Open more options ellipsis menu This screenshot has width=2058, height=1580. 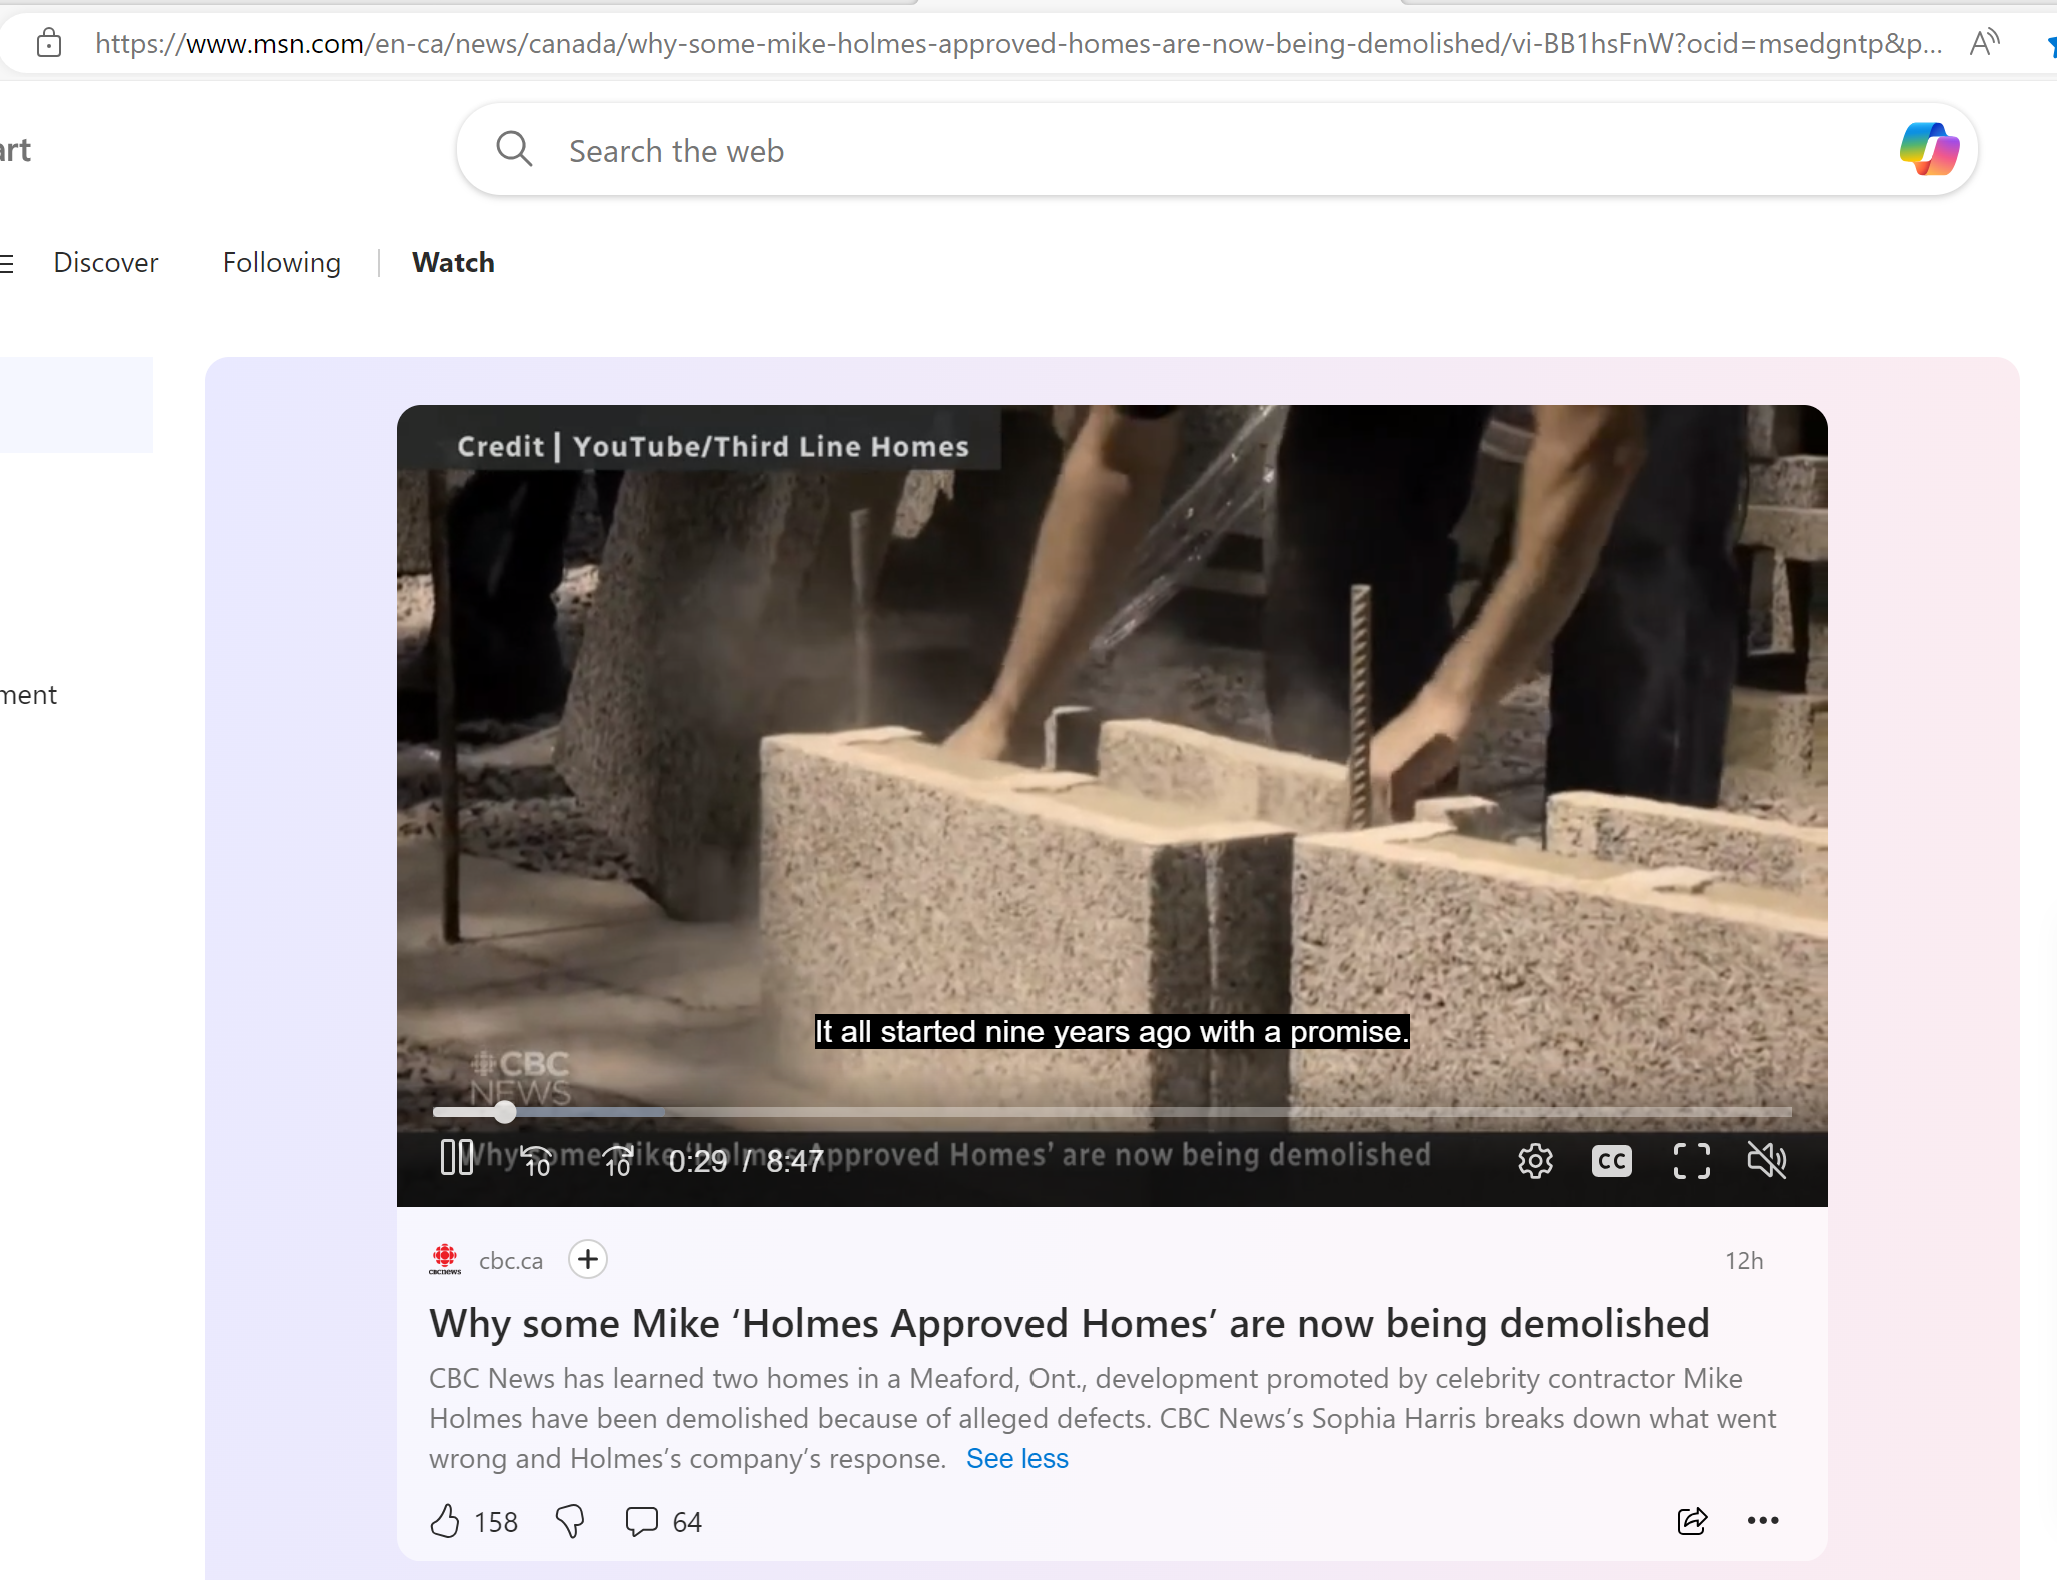coord(1762,1521)
